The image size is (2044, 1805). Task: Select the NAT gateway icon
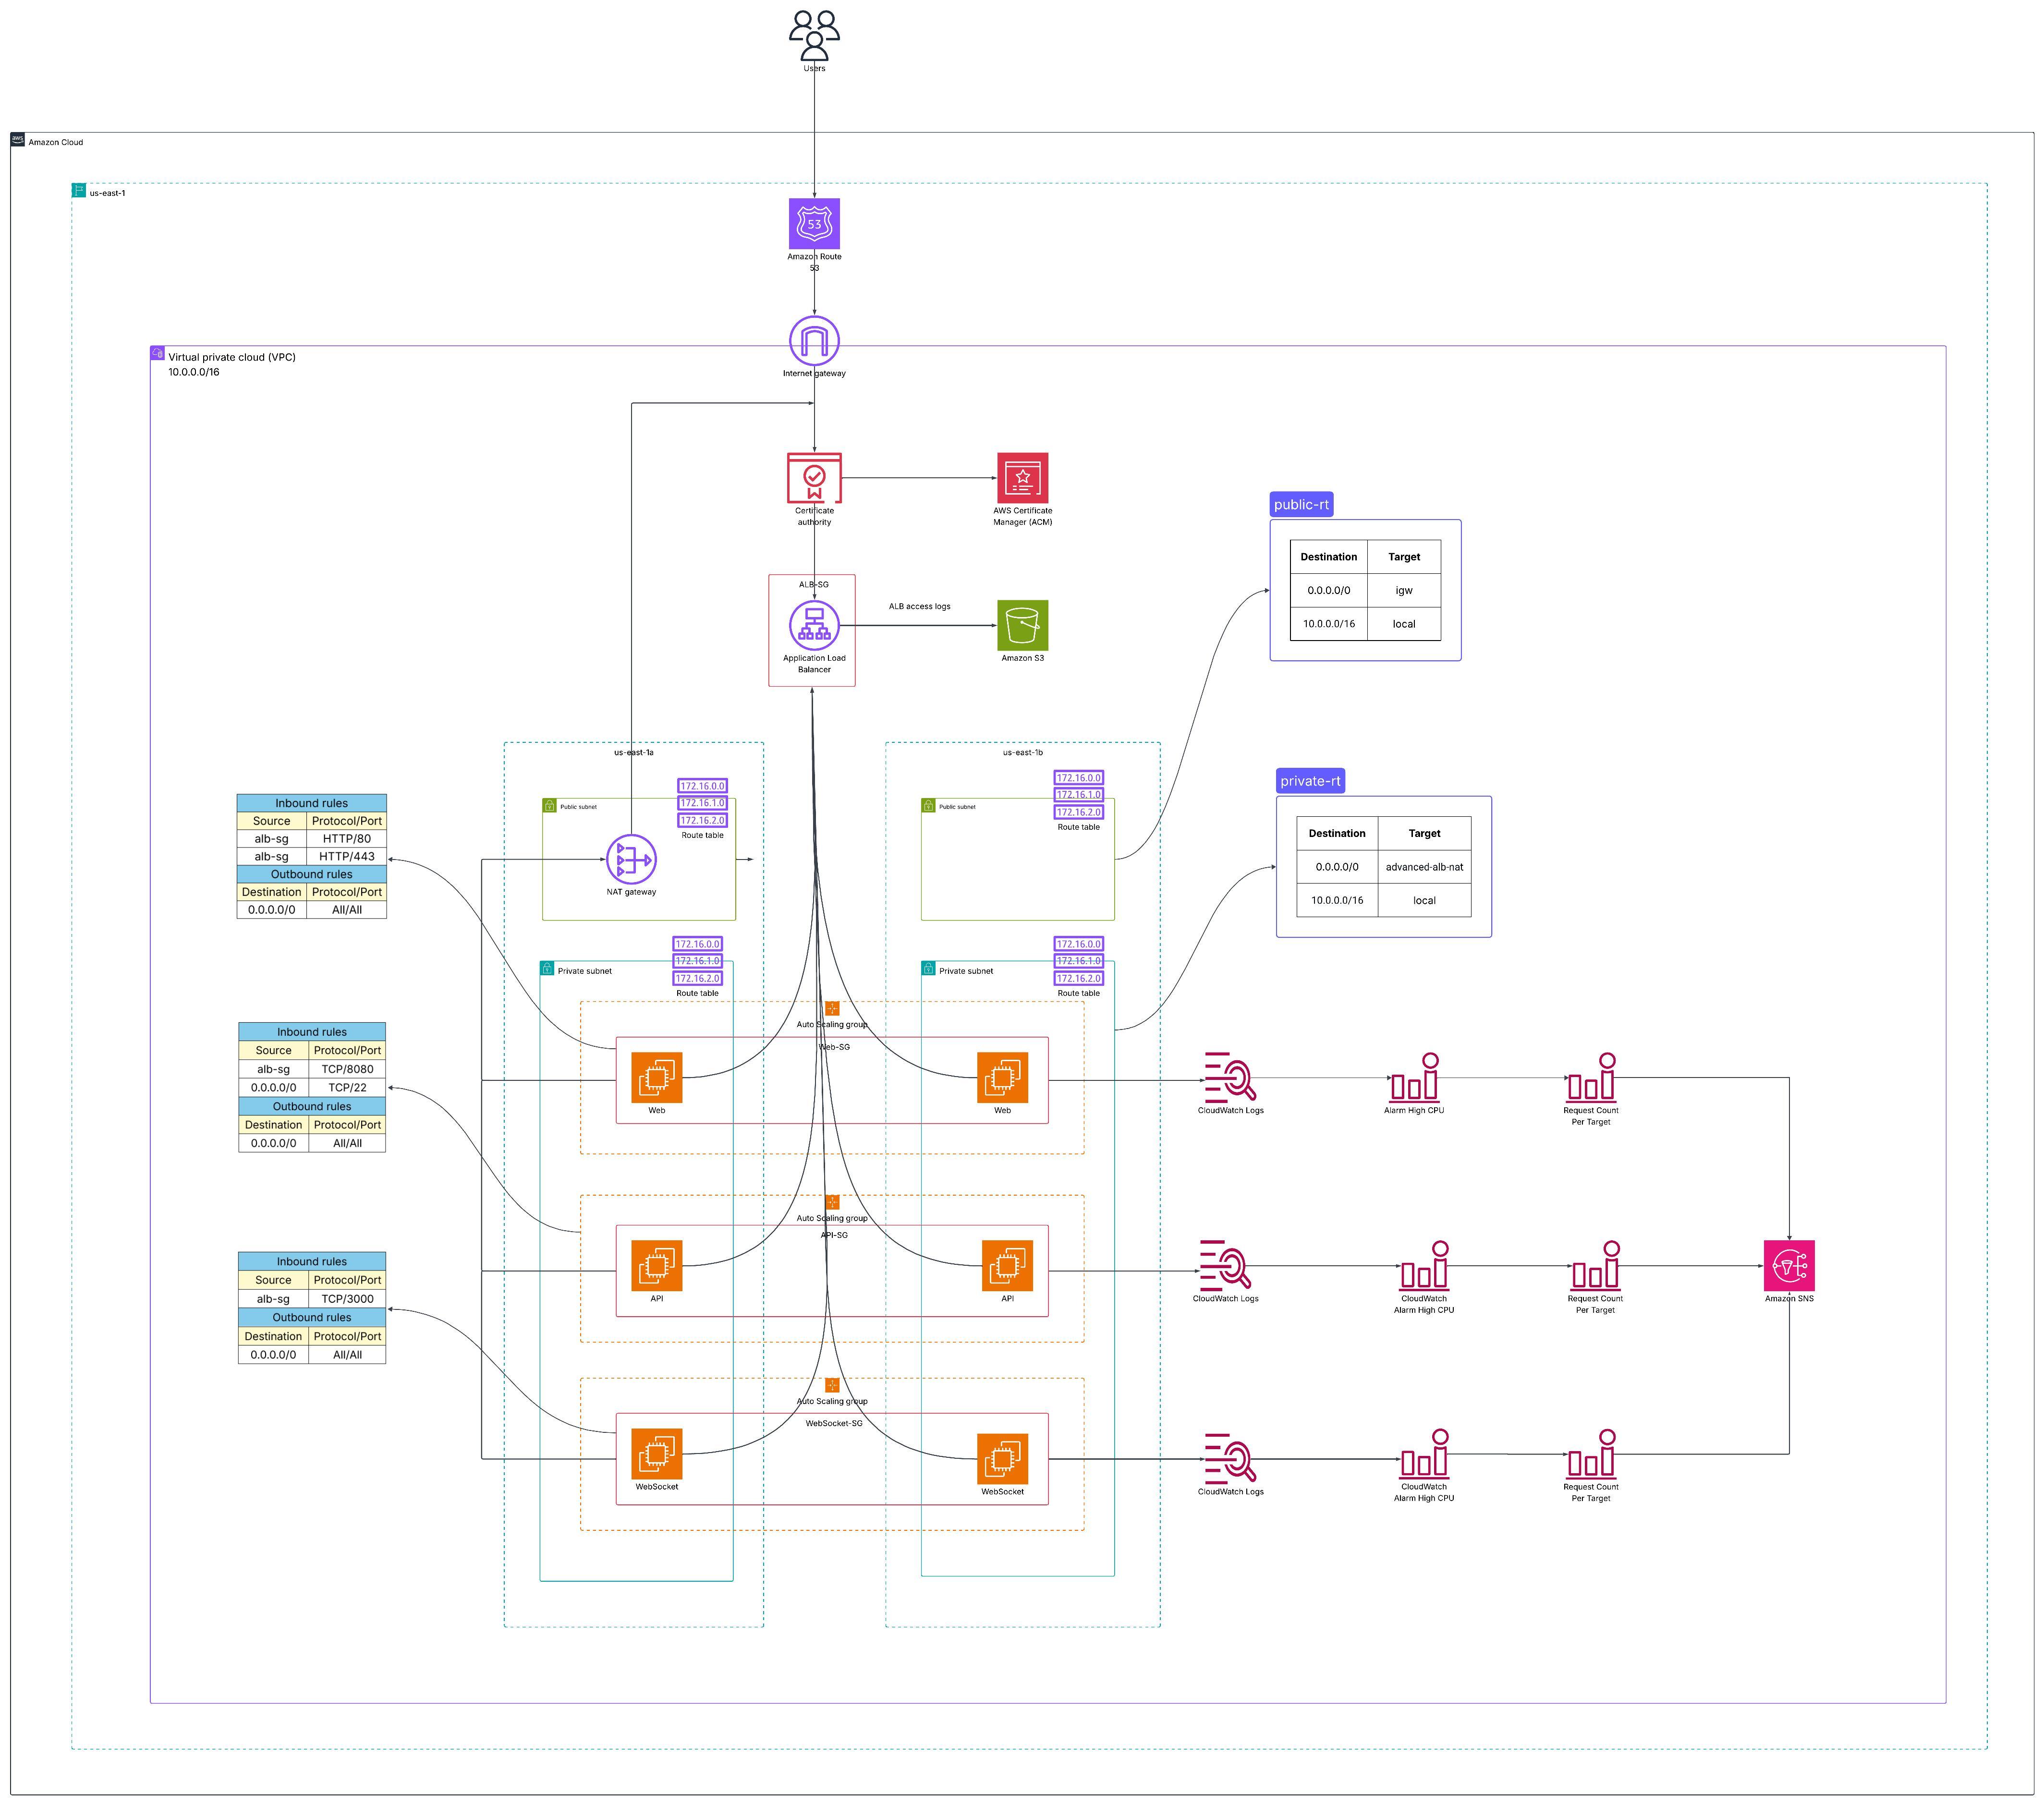pyautogui.click(x=631, y=859)
